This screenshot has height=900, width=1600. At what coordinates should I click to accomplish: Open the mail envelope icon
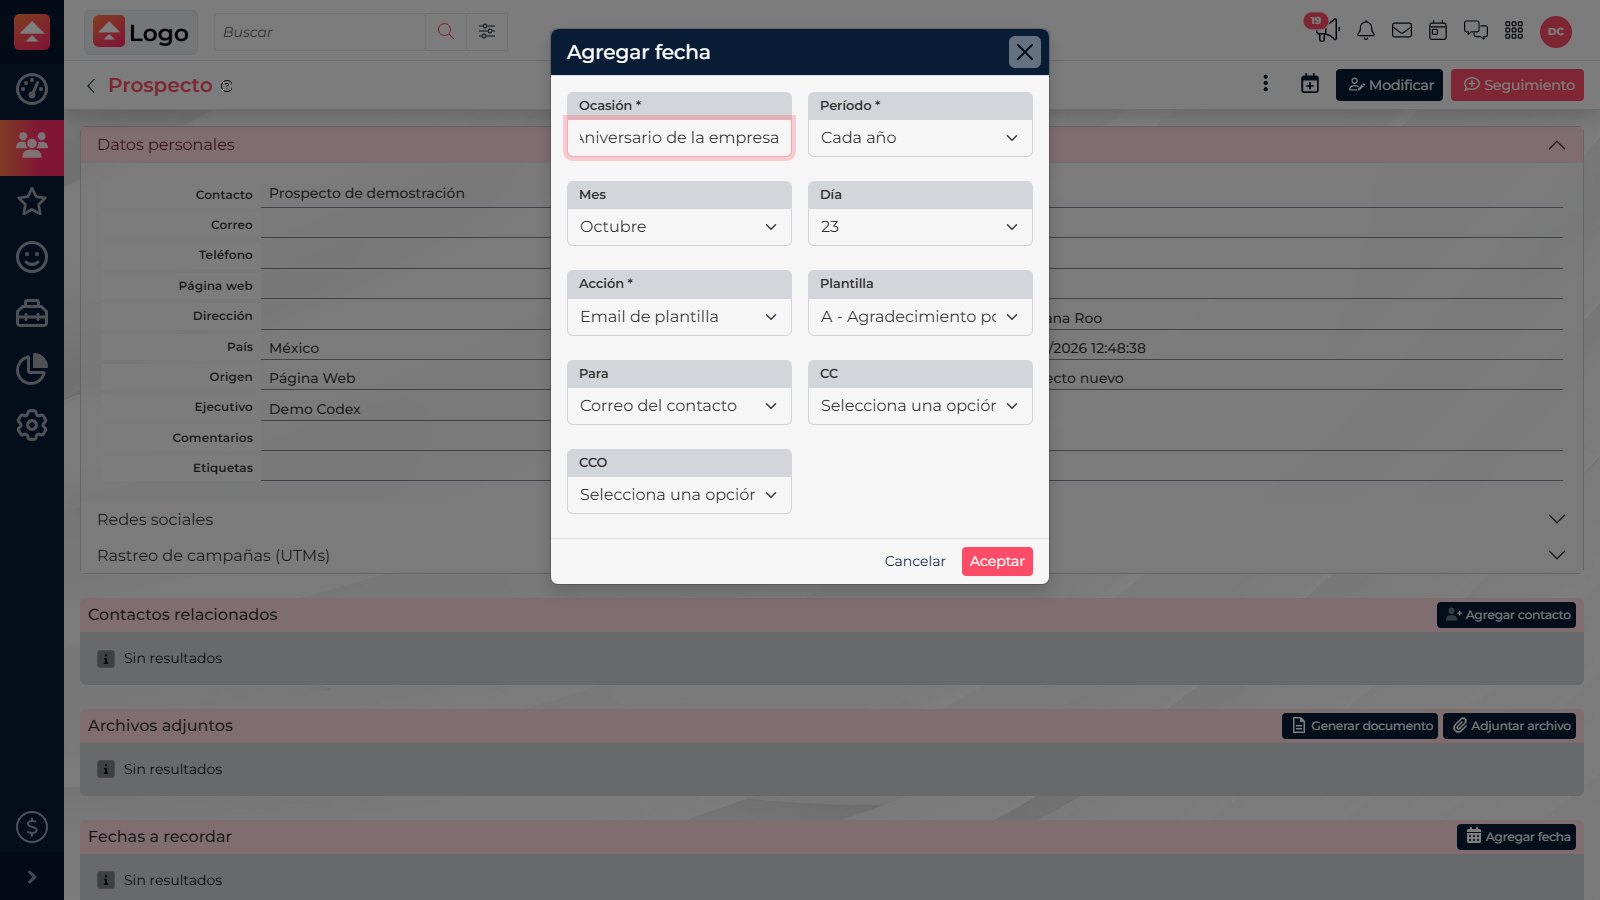[1402, 31]
